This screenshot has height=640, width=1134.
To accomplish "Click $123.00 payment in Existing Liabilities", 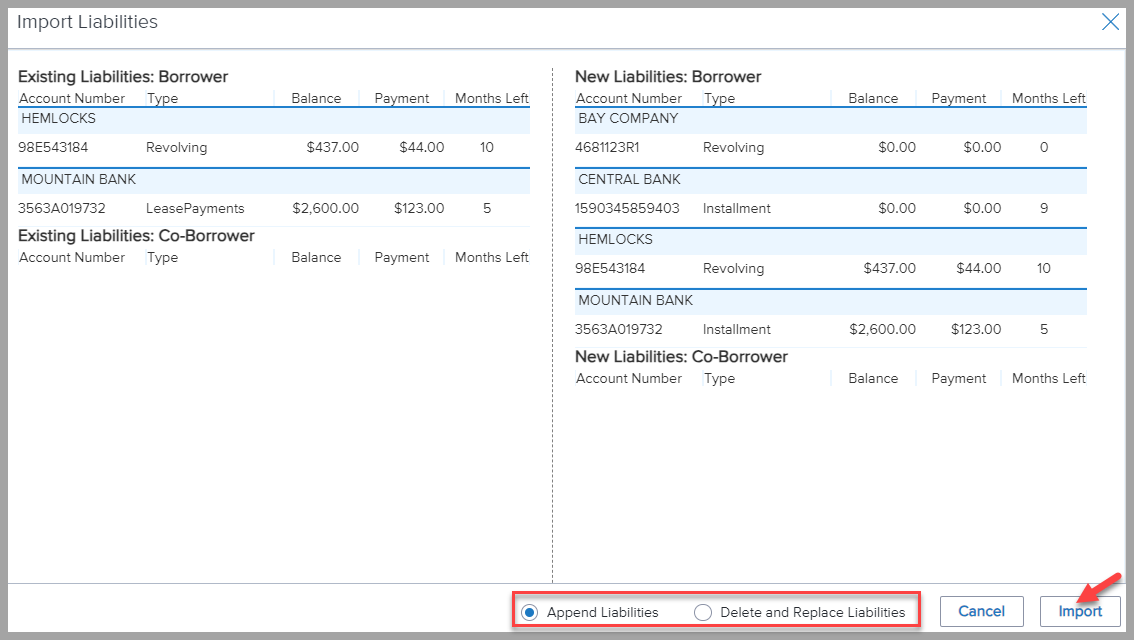I will [x=419, y=208].
